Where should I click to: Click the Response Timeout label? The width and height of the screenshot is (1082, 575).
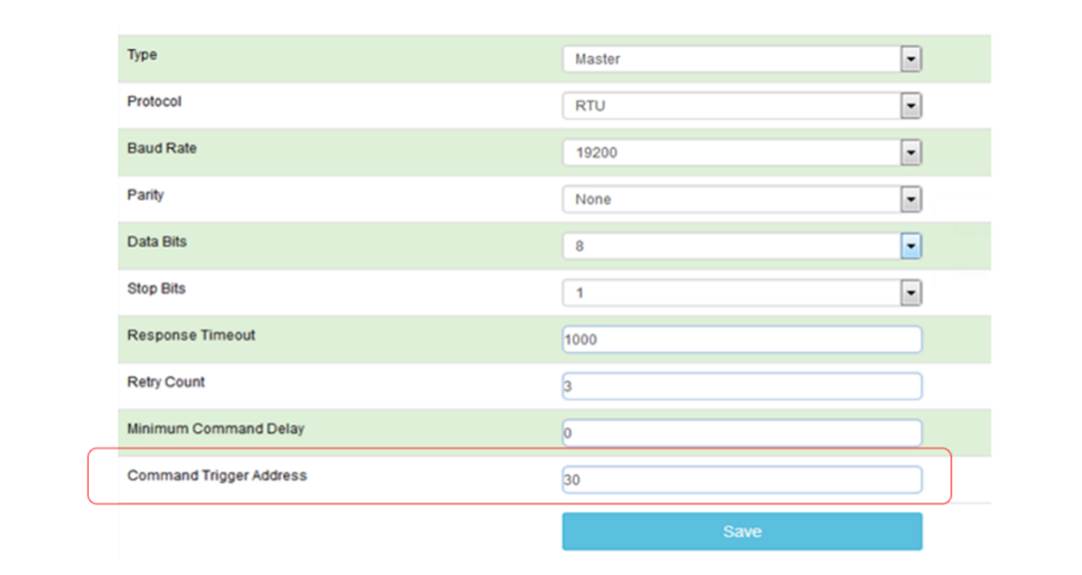coord(191,335)
